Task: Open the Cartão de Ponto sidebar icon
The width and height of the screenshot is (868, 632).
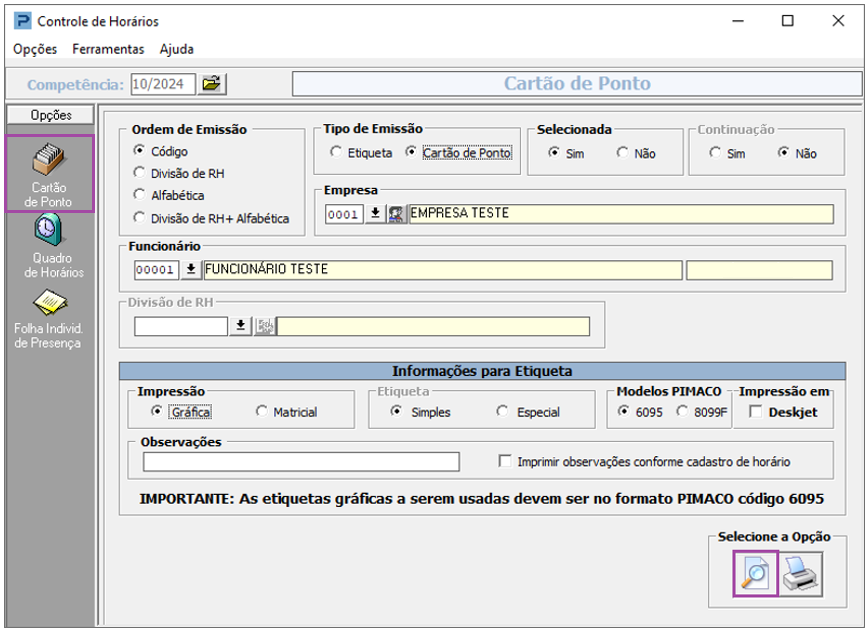Action: [x=50, y=173]
